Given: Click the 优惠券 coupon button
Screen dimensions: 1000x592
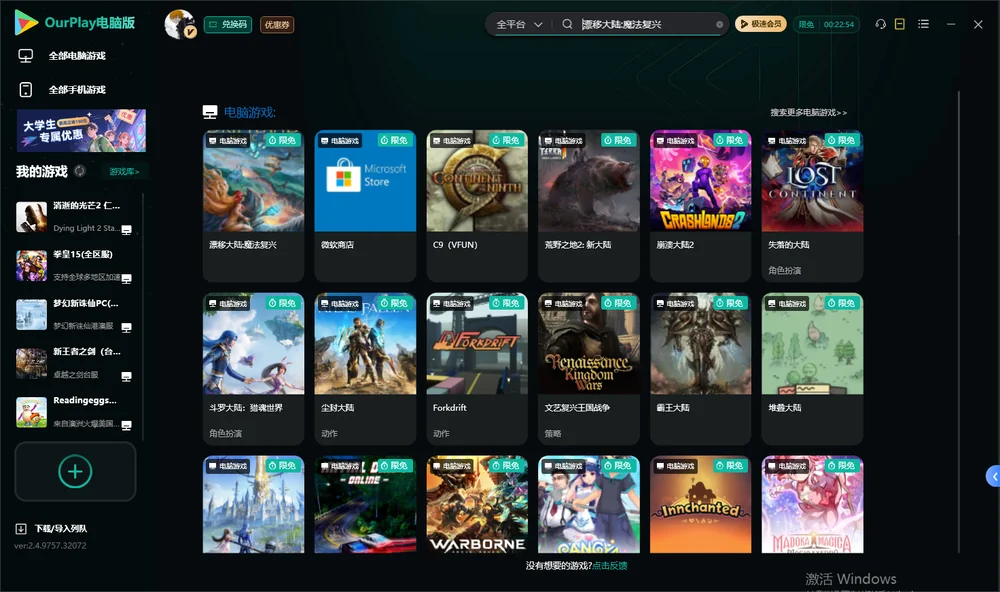Looking at the screenshot, I should (277, 25).
